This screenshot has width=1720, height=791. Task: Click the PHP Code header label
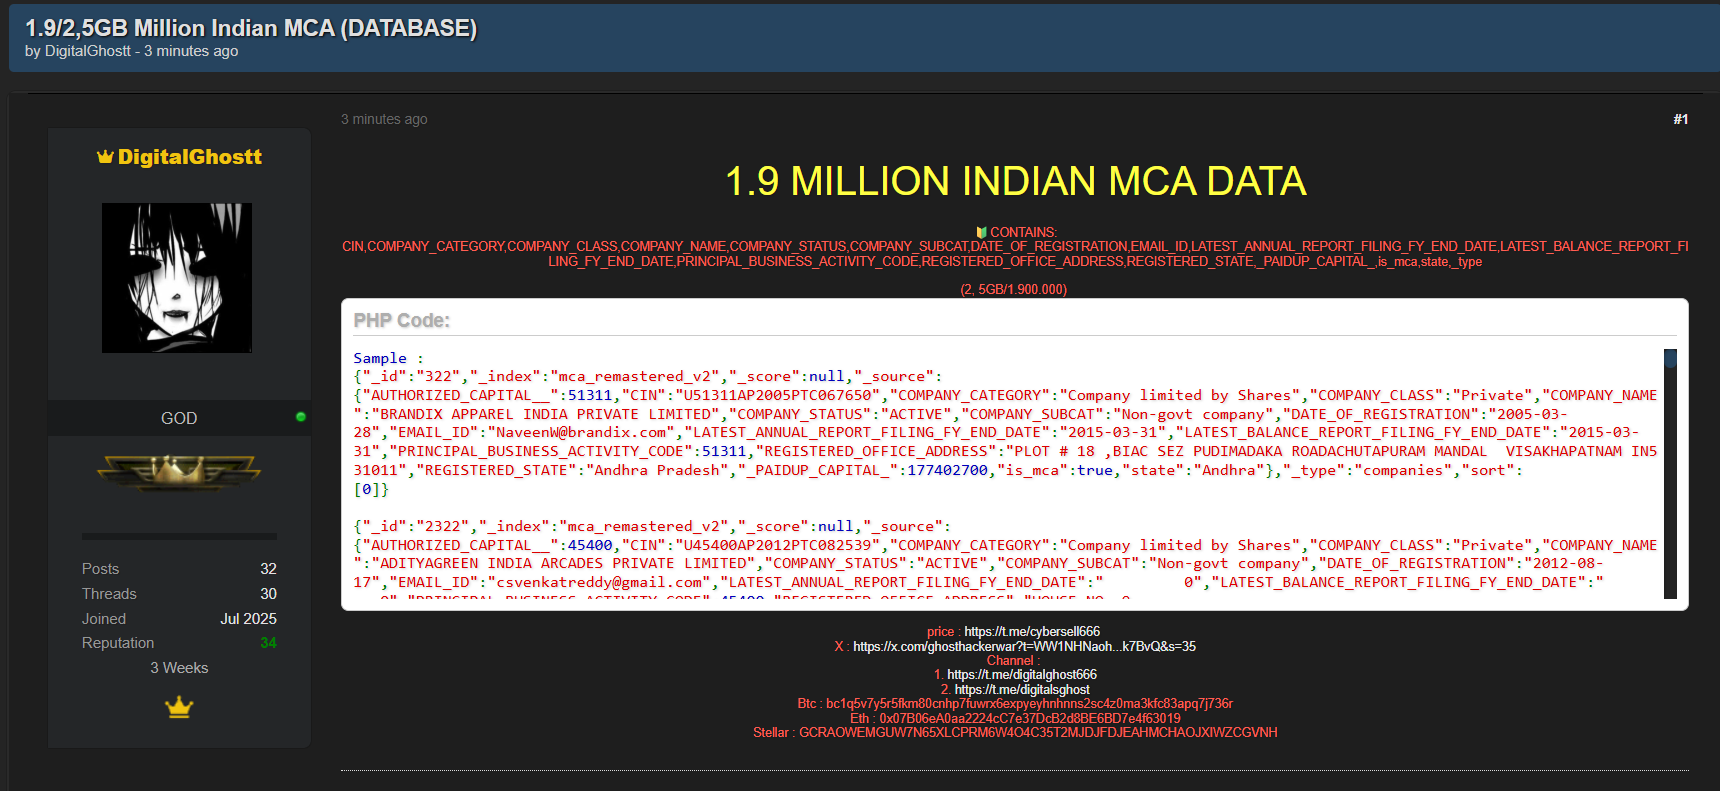coord(402,321)
